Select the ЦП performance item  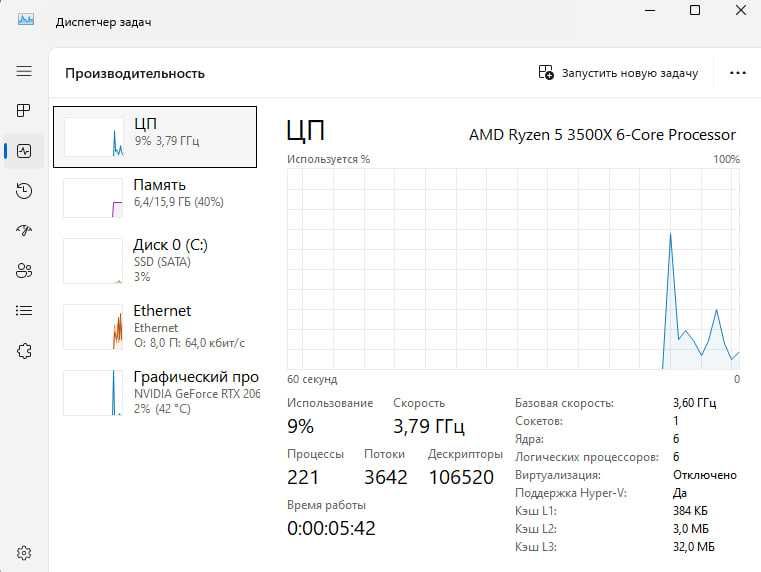tap(155, 137)
